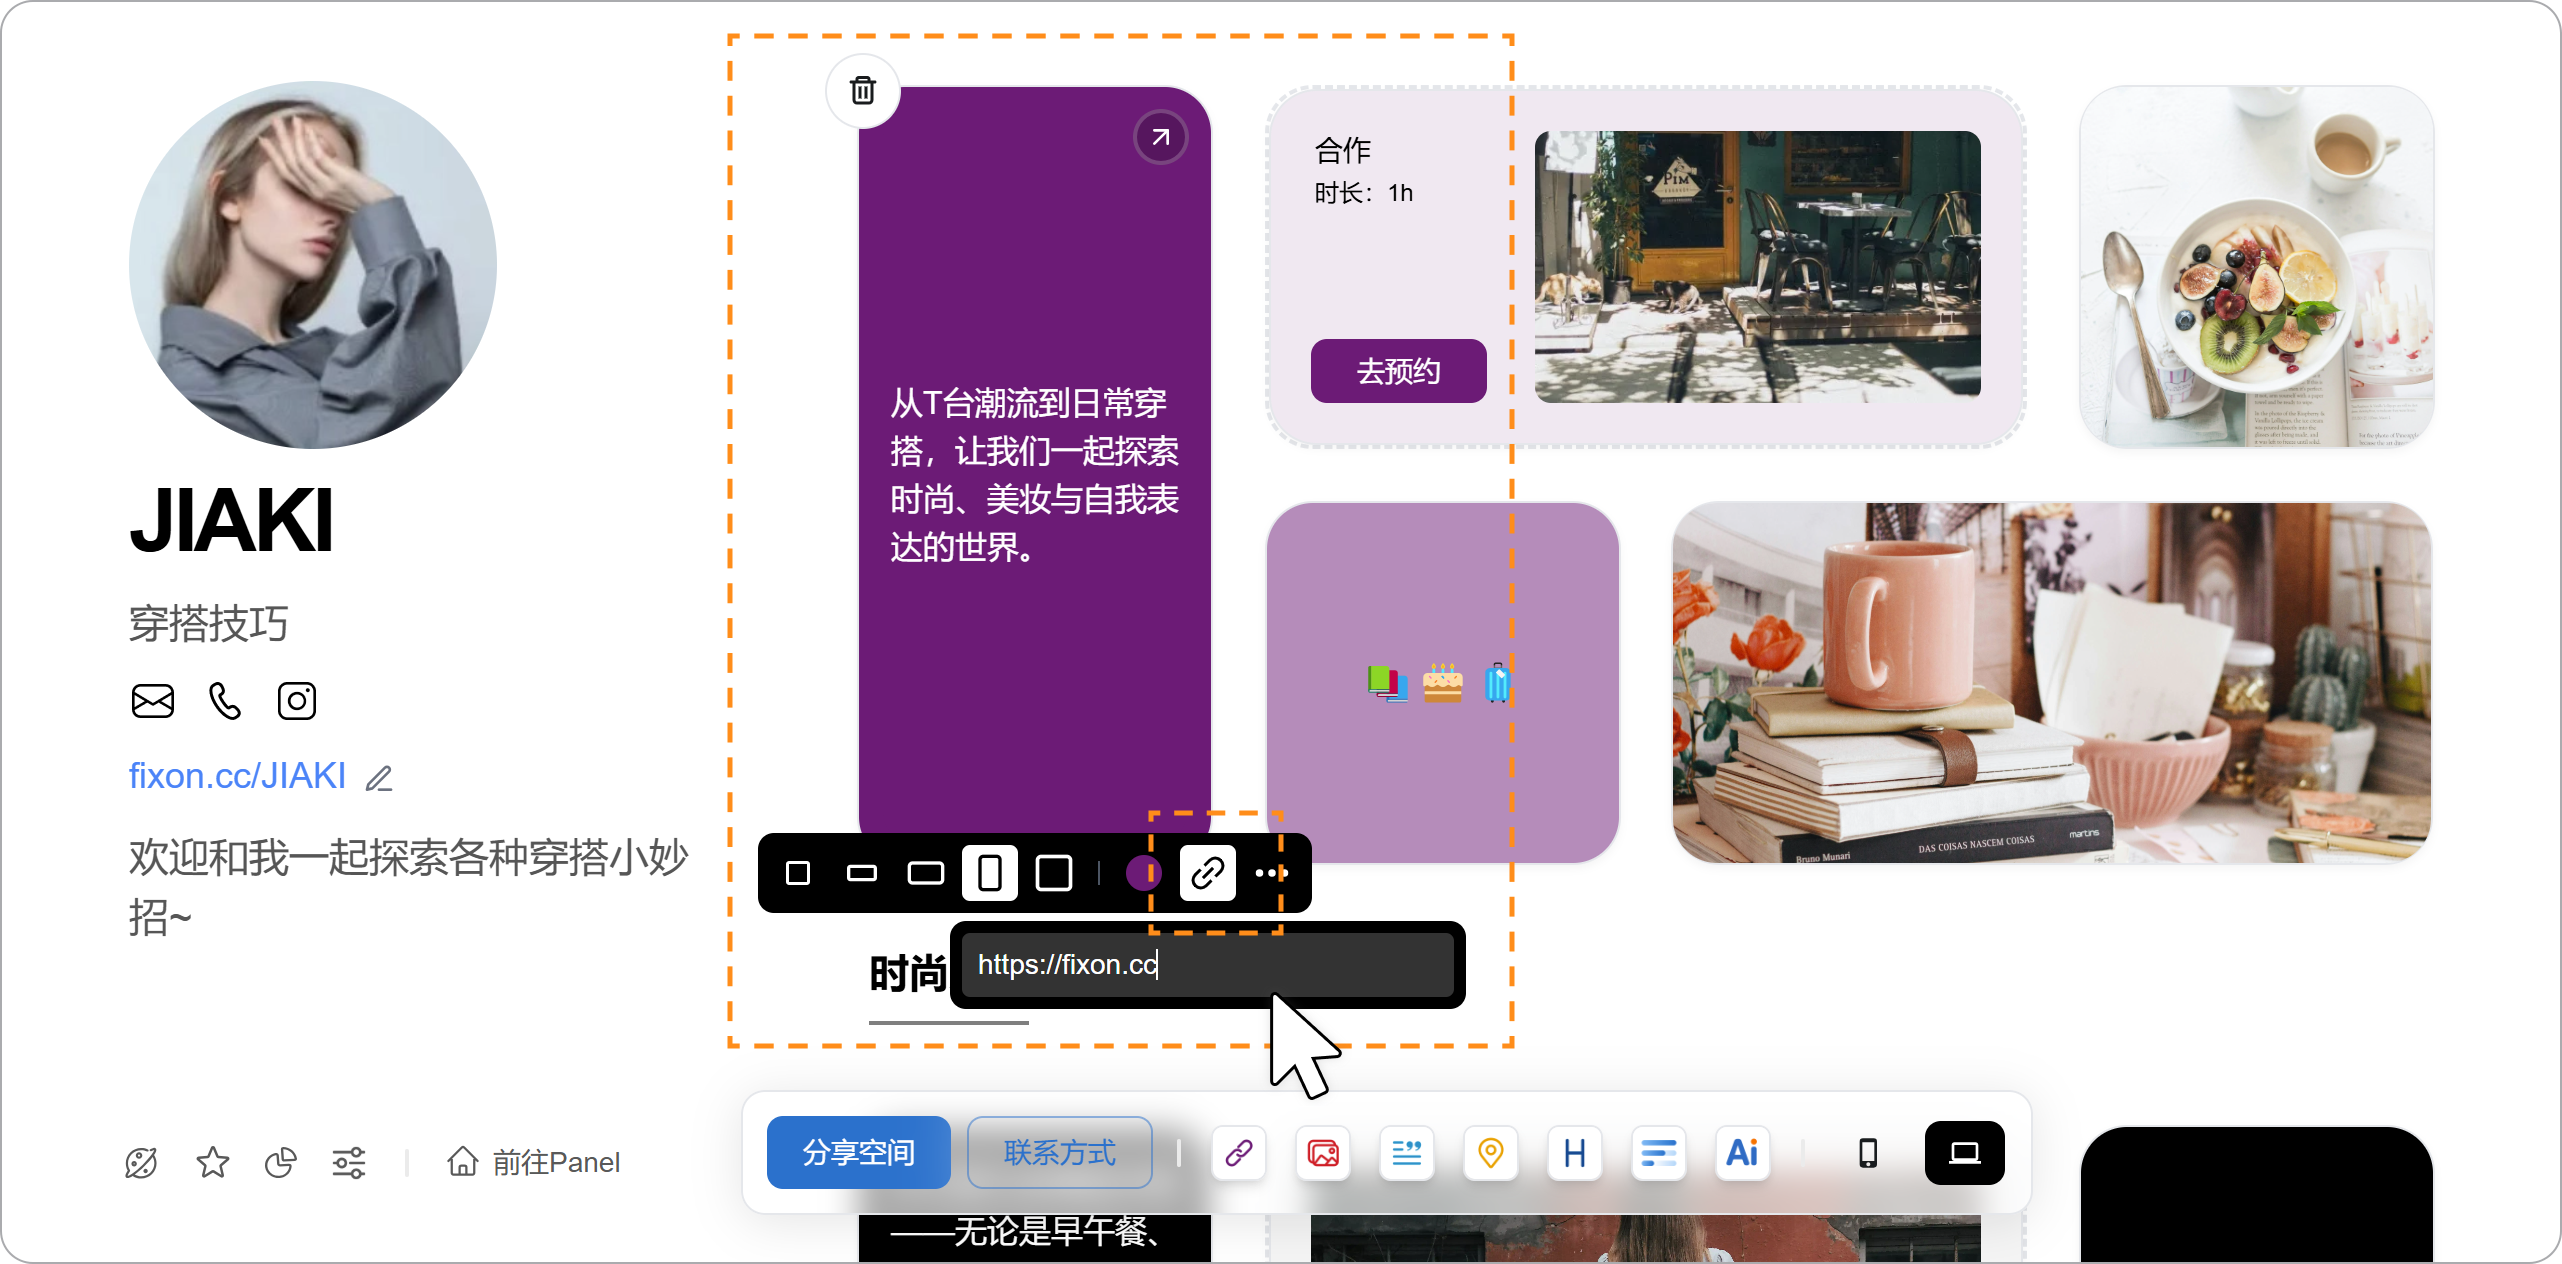This screenshot has height=1264, width=2562.
Task: Open the Ai tool in bottom toolbar
Action: point(1741,1153)
